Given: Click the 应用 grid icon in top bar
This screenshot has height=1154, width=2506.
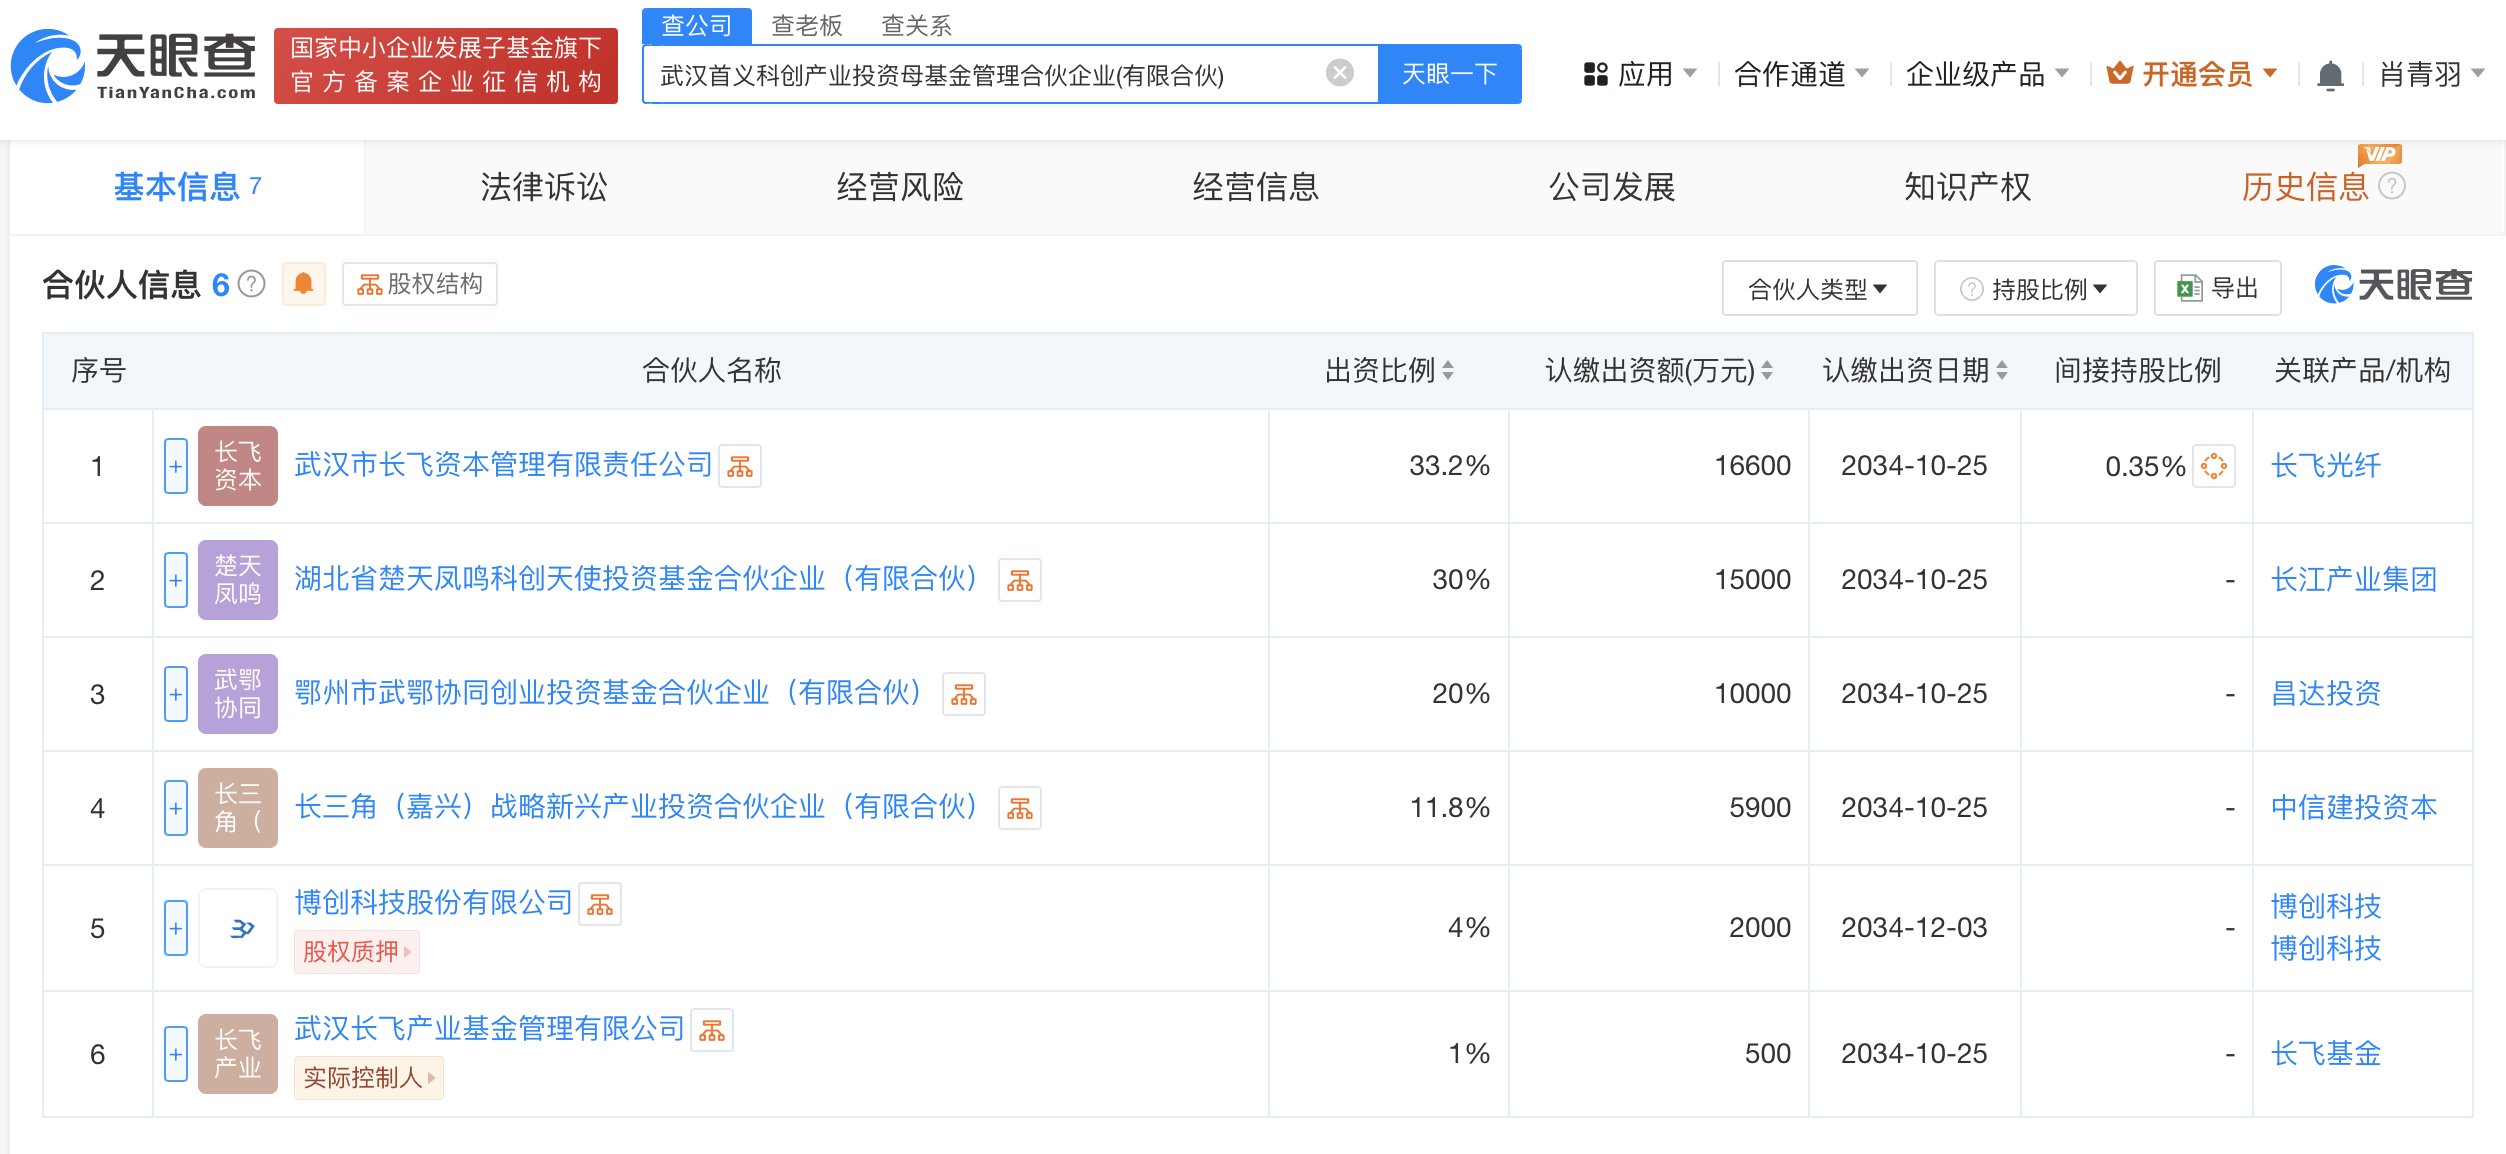Looking at the screenshot, I should 1597,73.
